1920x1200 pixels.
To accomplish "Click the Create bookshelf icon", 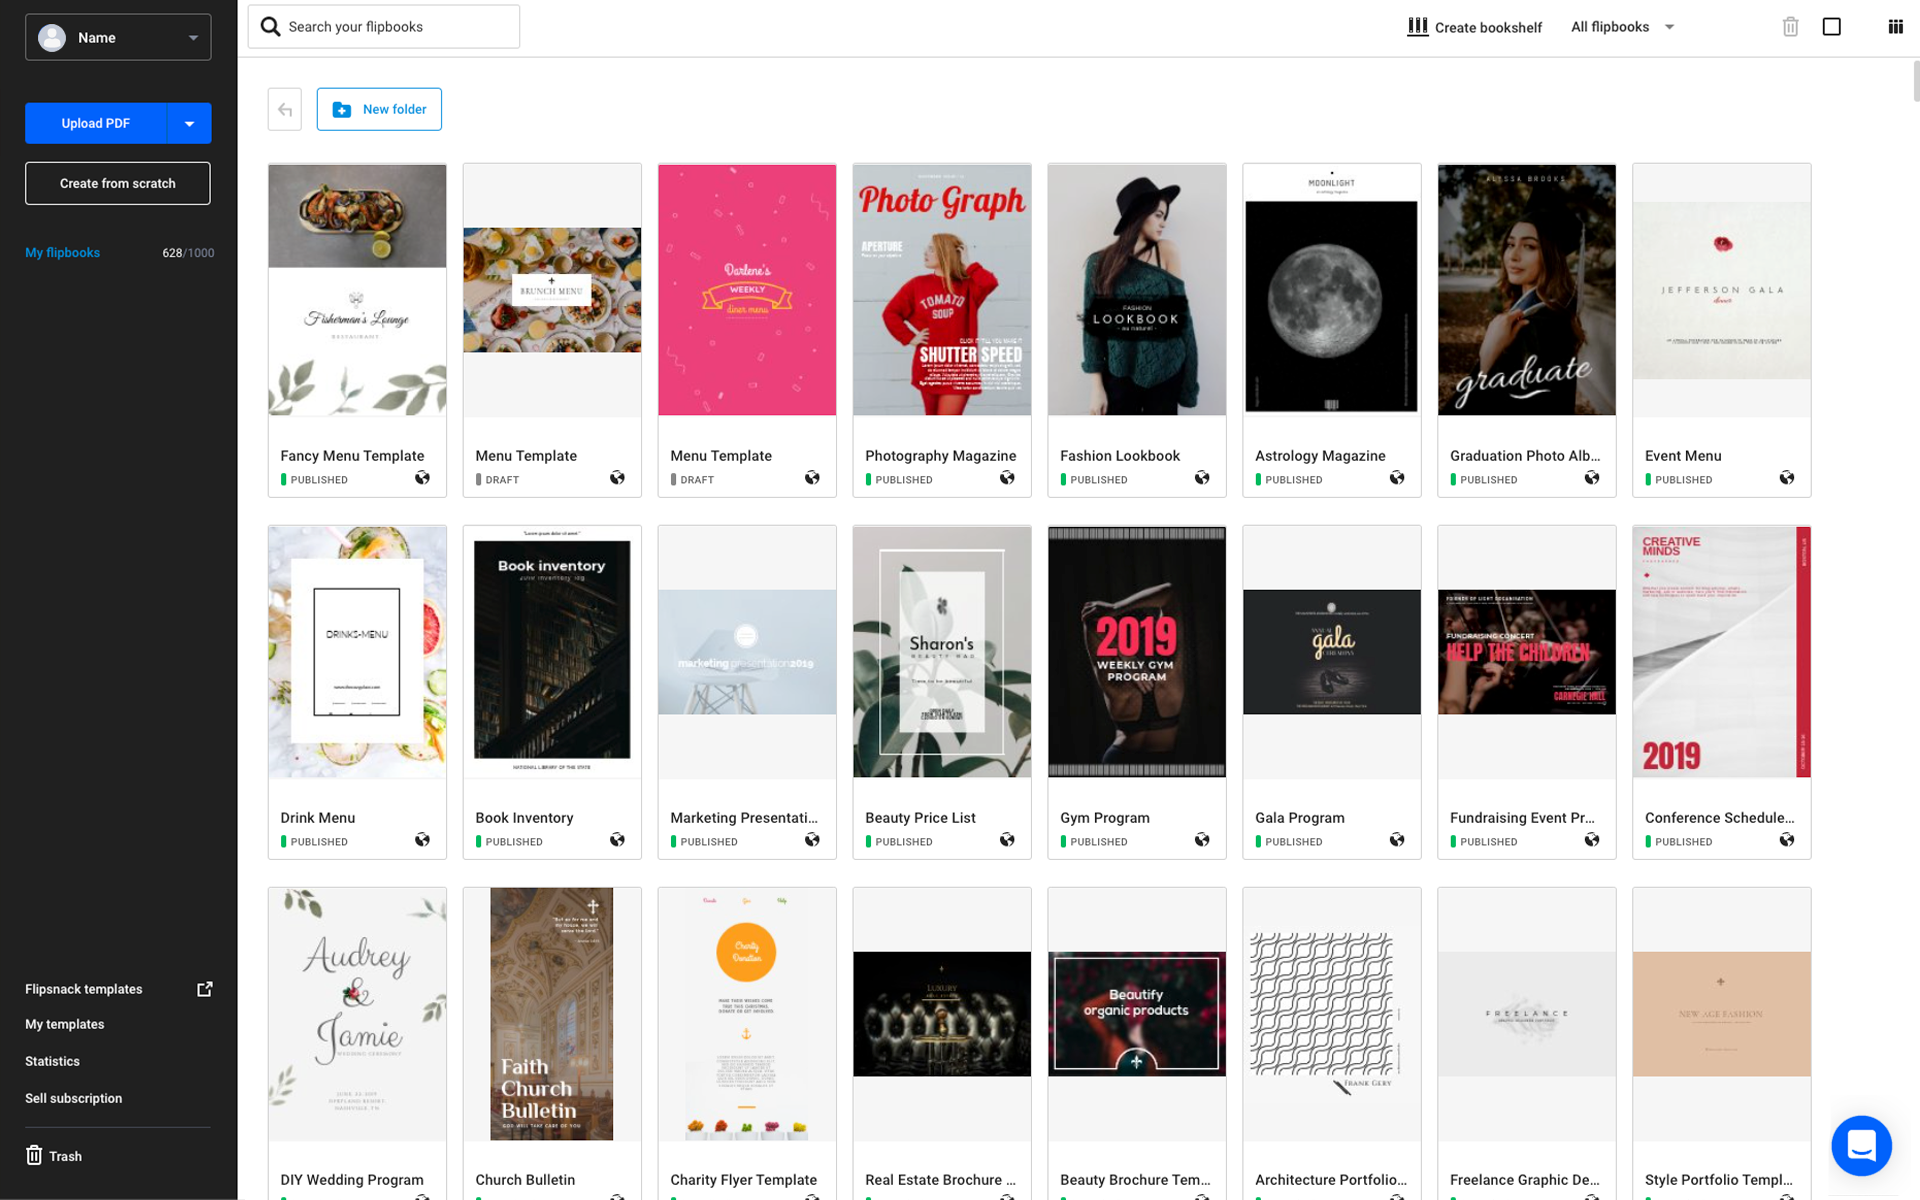I will (1418, 27).
